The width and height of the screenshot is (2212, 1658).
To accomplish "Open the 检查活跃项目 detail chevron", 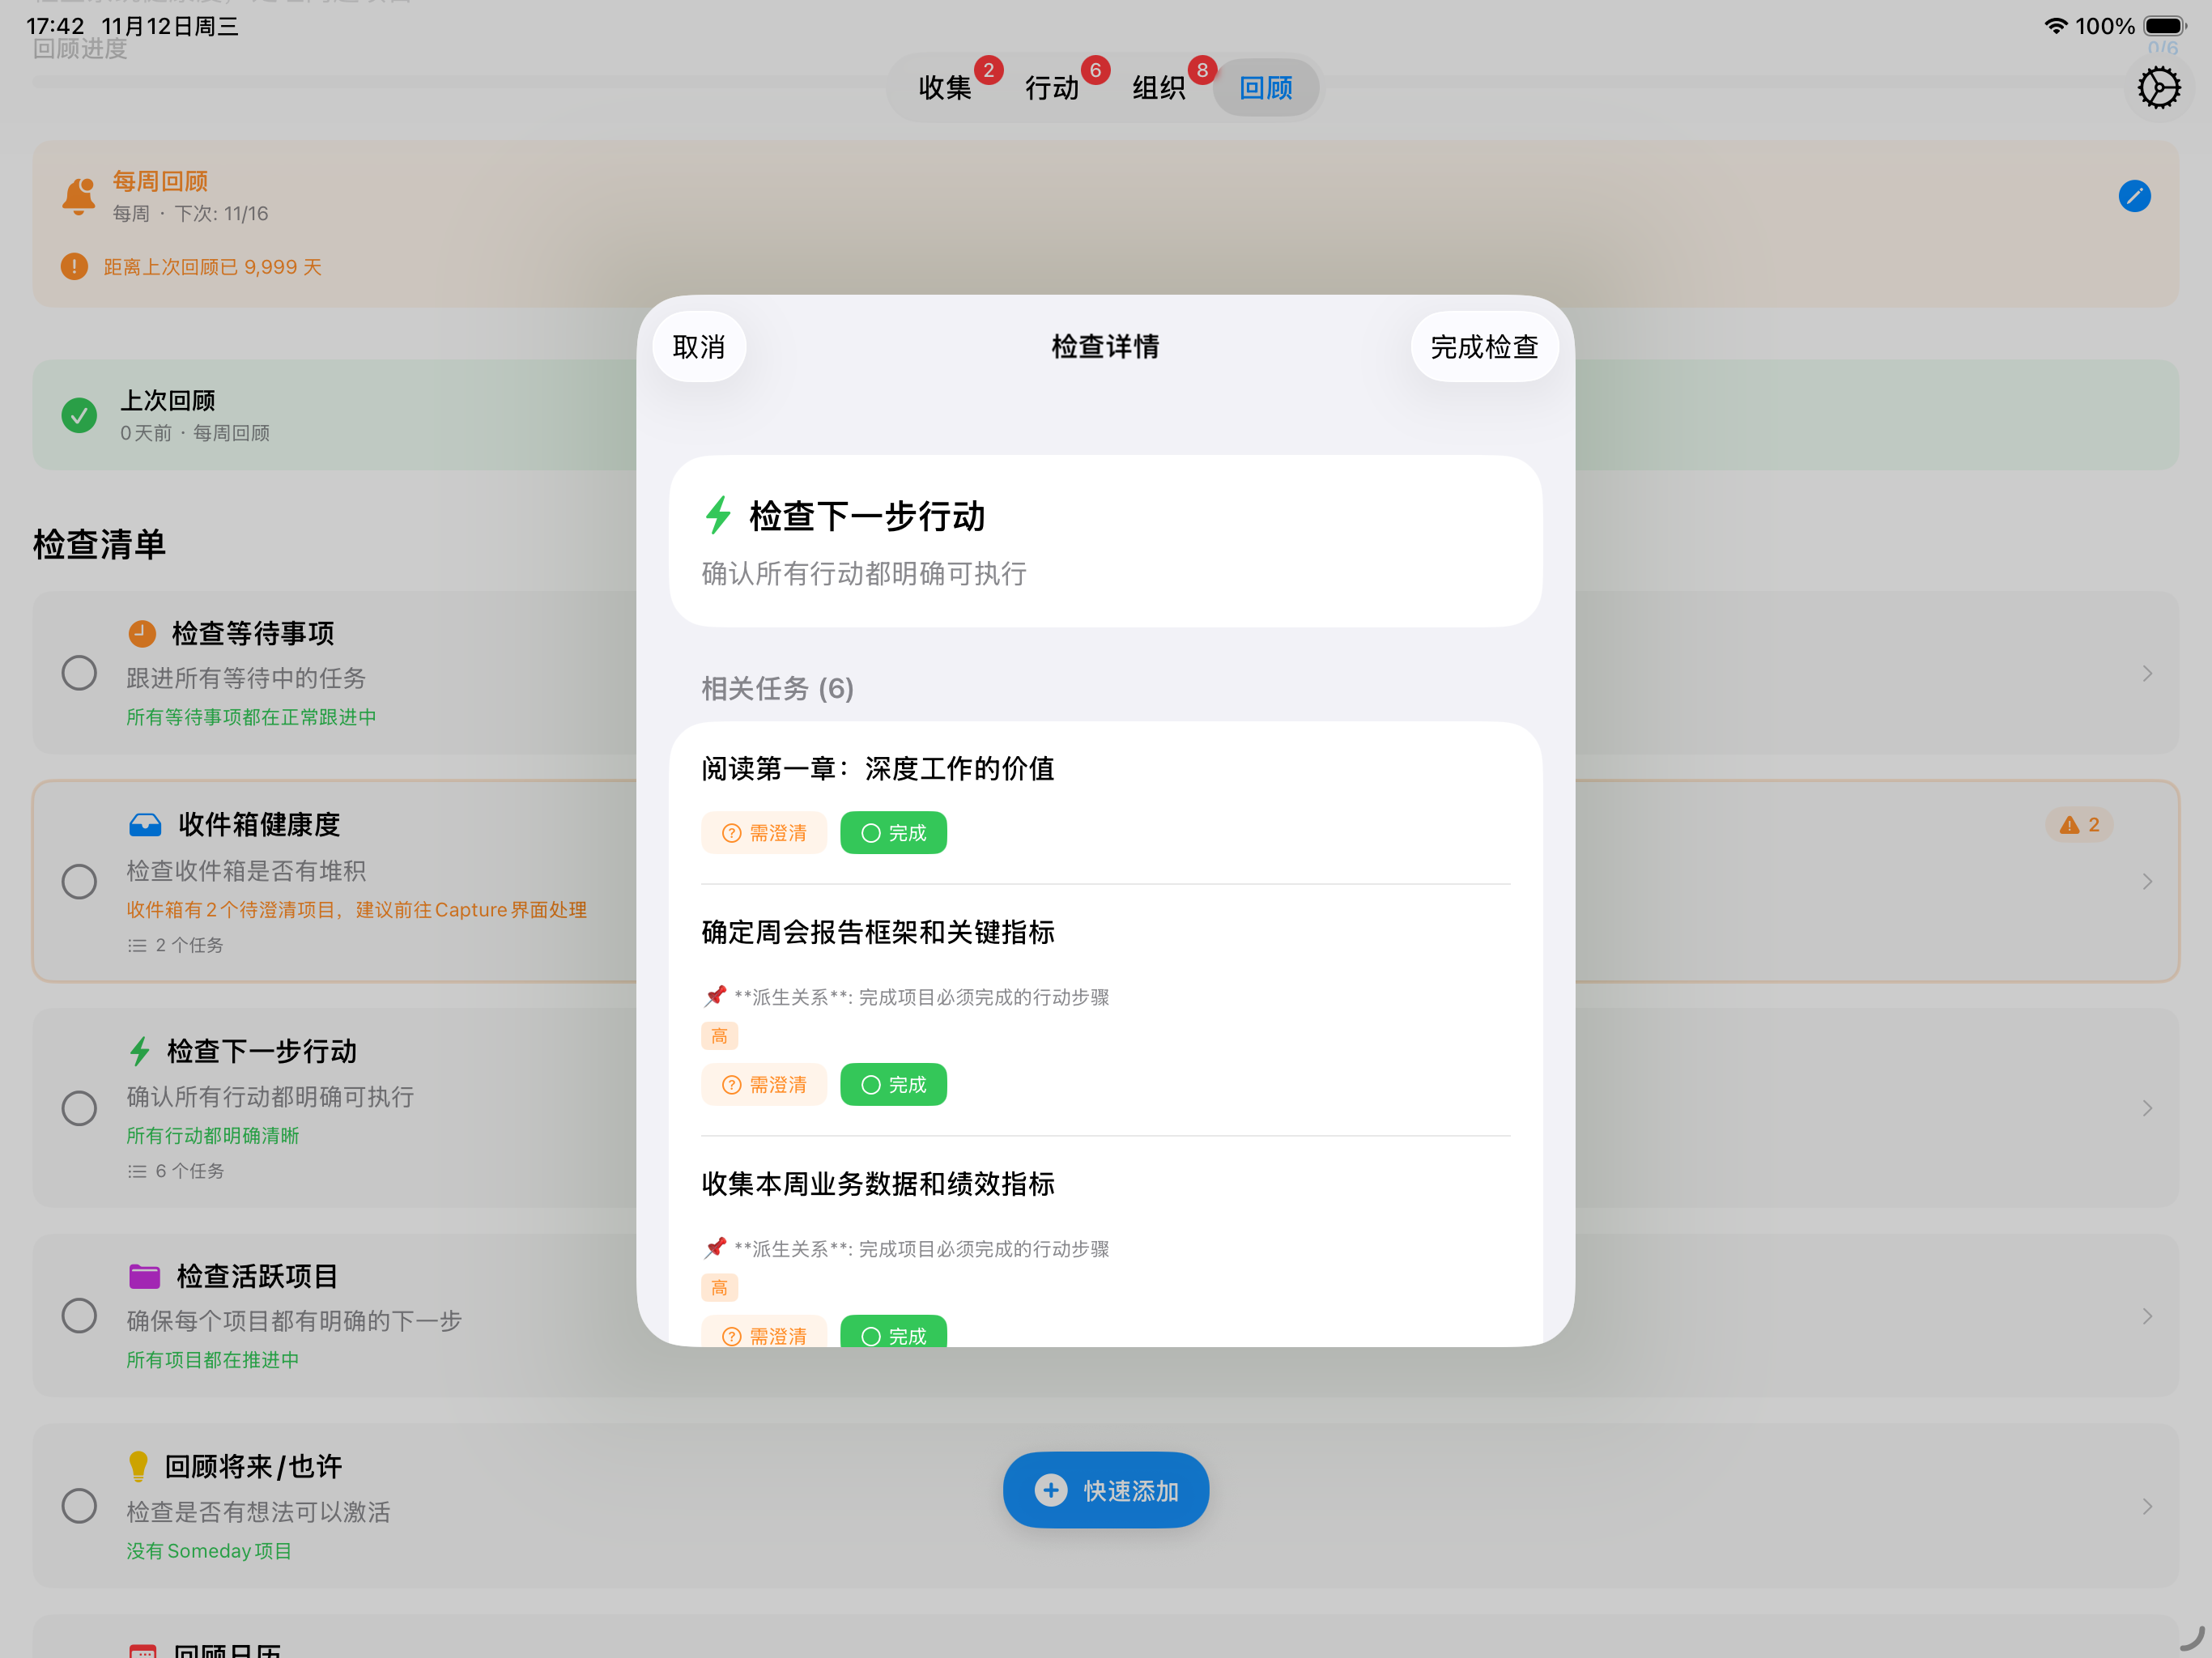I will (2147, 1316).
